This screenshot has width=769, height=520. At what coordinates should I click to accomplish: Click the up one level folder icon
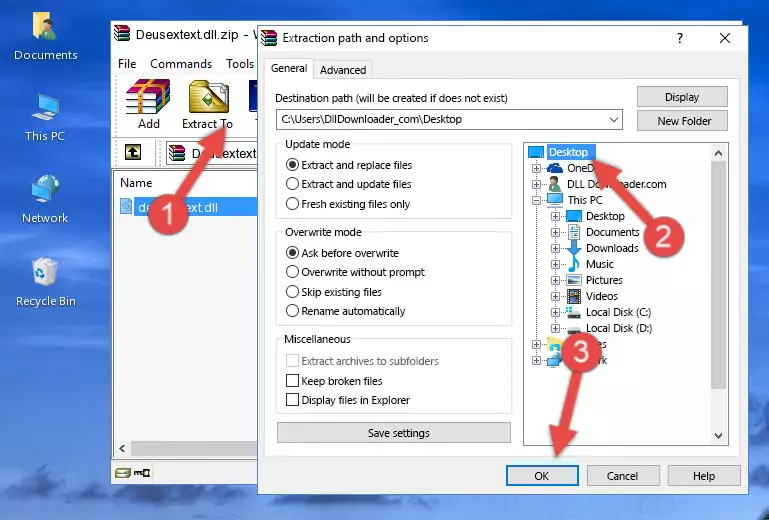133,153
